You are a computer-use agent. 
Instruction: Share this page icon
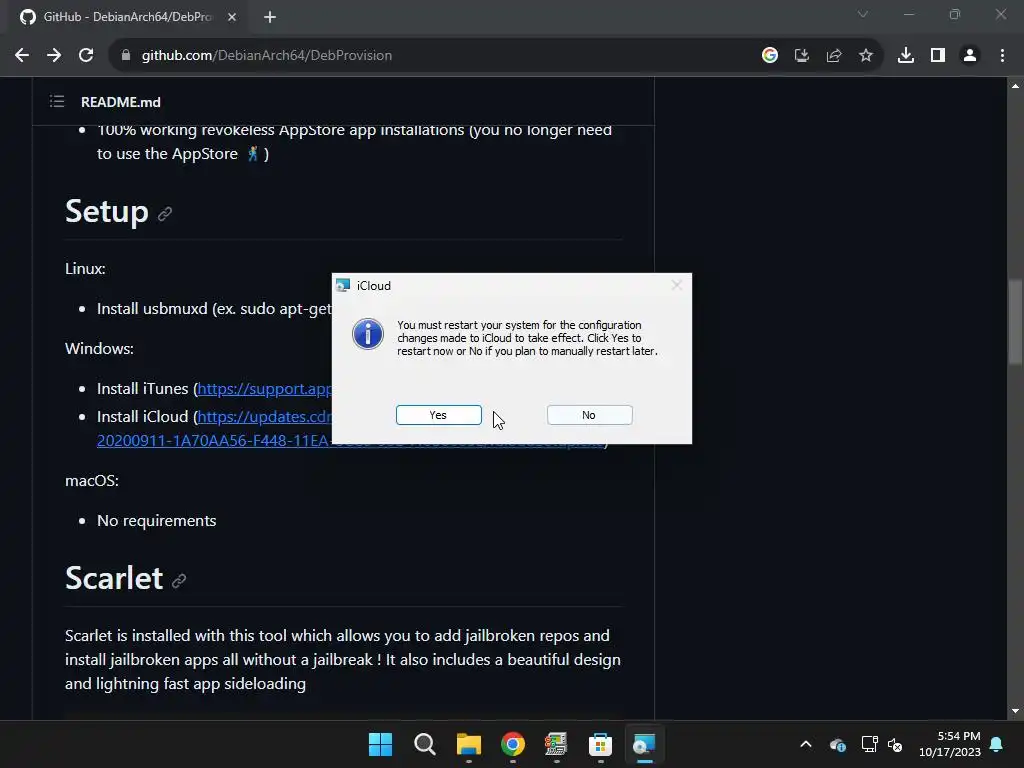point(834,56)
